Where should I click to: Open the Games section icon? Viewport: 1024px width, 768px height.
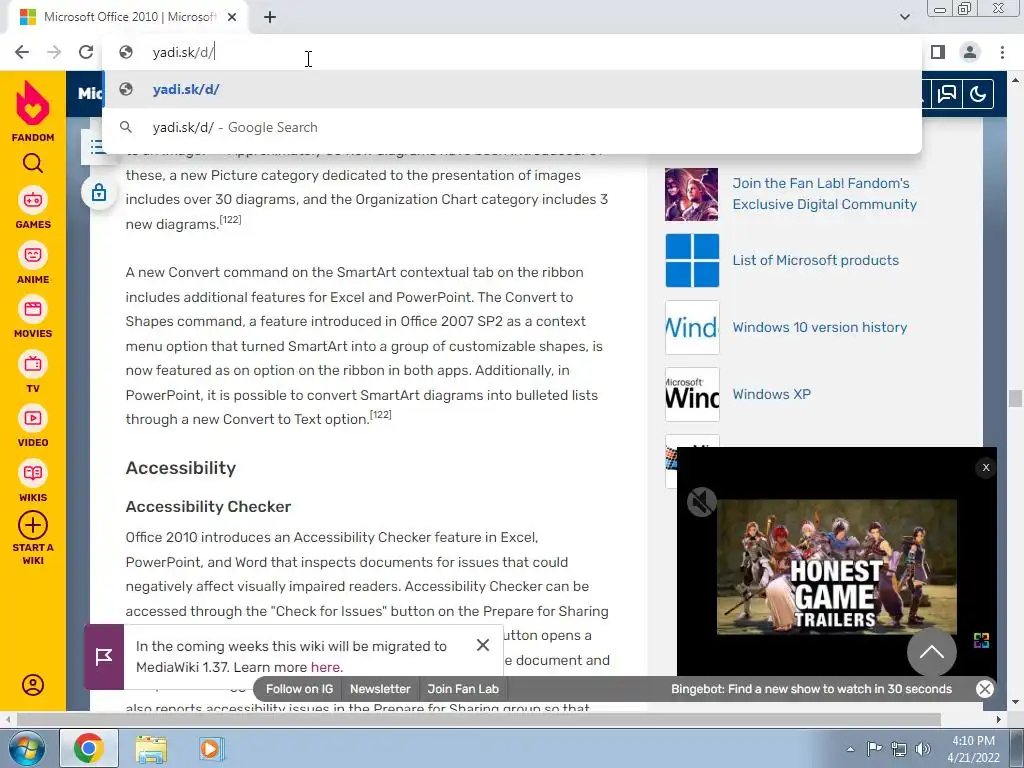point(33,200)
